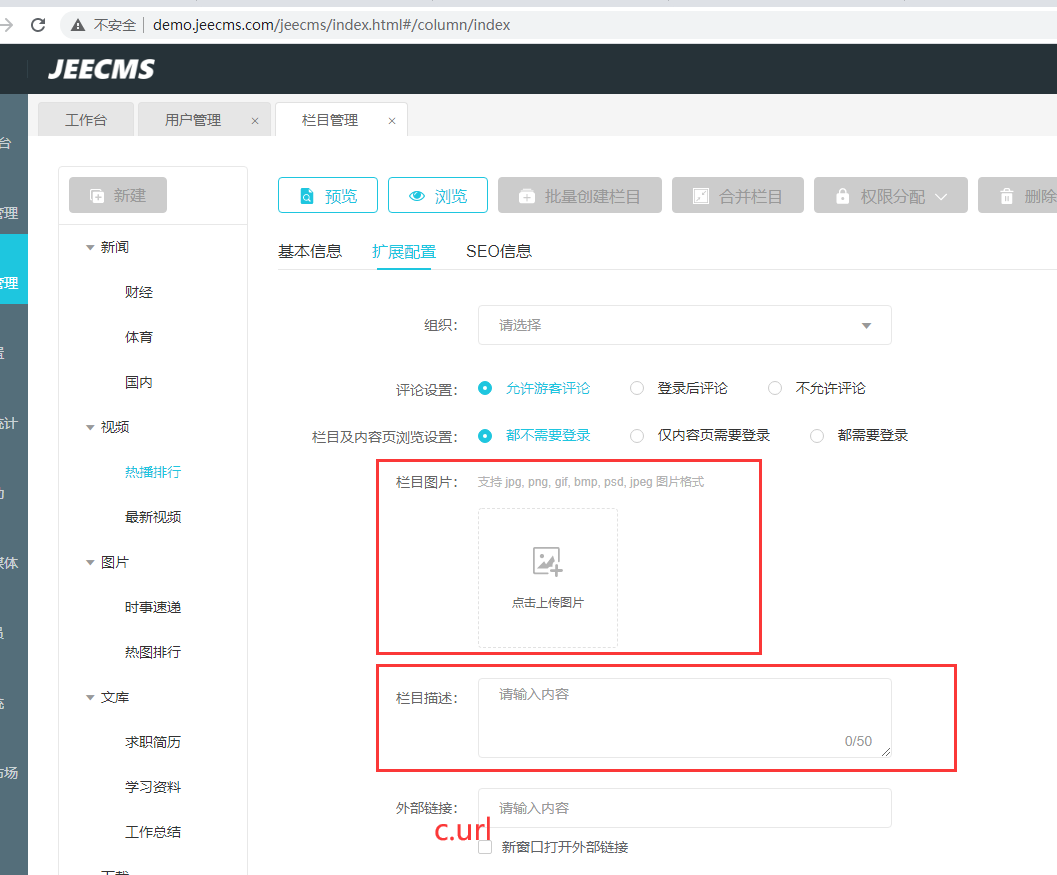
Task: Switch to the 基本信息 tab
Action: pyautogui.click(x=310, y=252)
